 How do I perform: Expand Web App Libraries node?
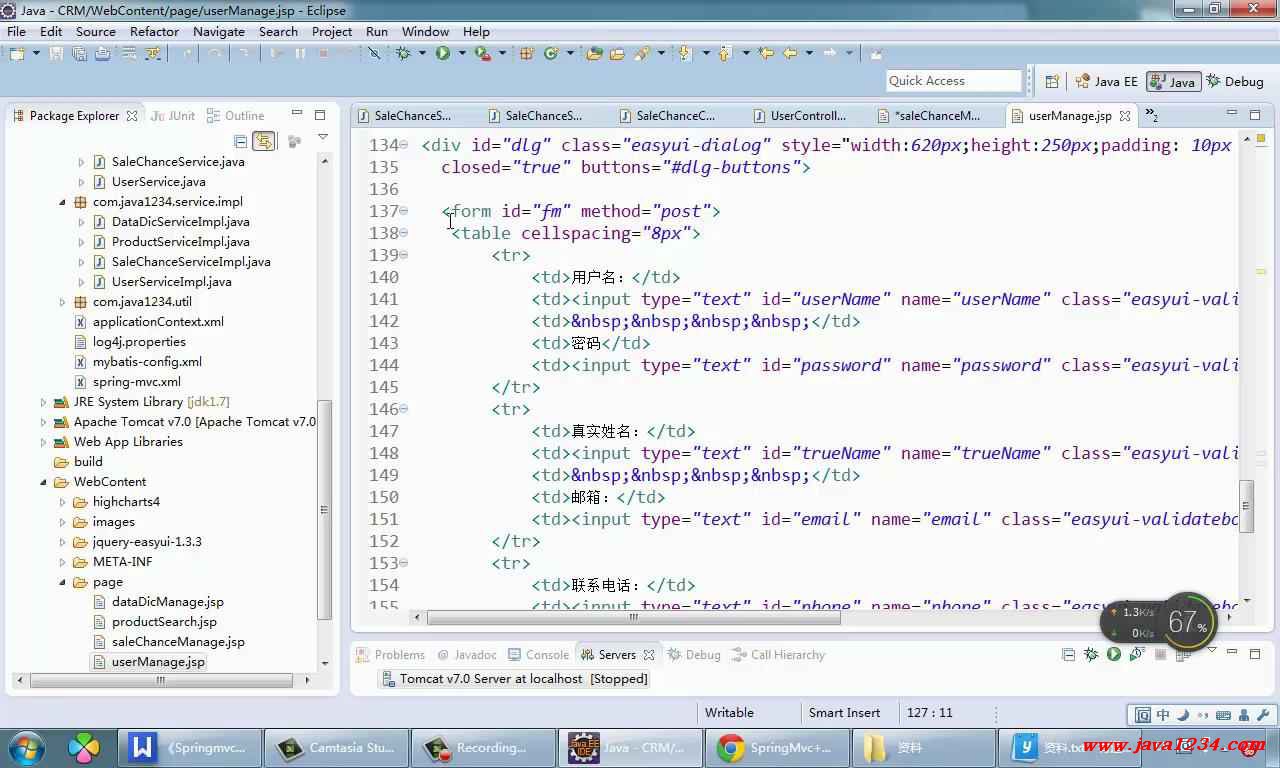(43, 442)
